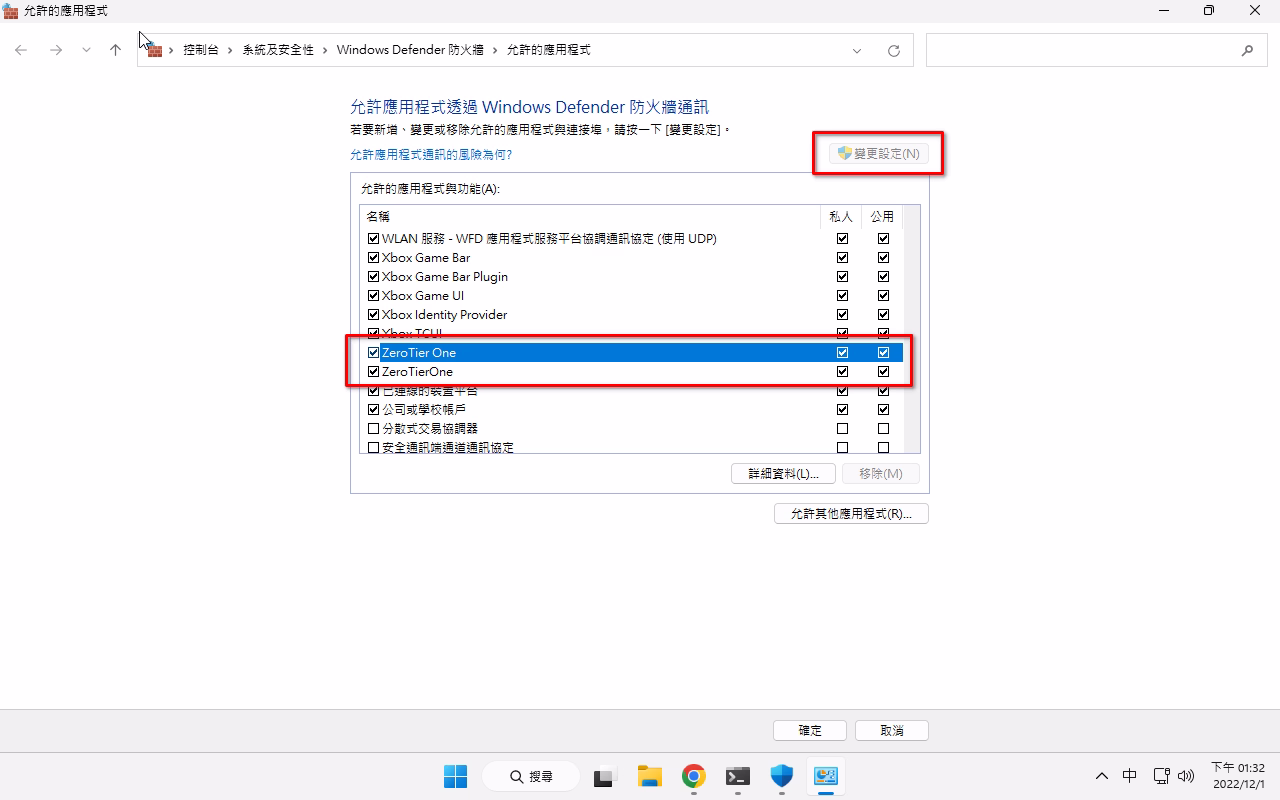Expand chevron after Windows Defender 防火牆

click(x=495, y=50)
